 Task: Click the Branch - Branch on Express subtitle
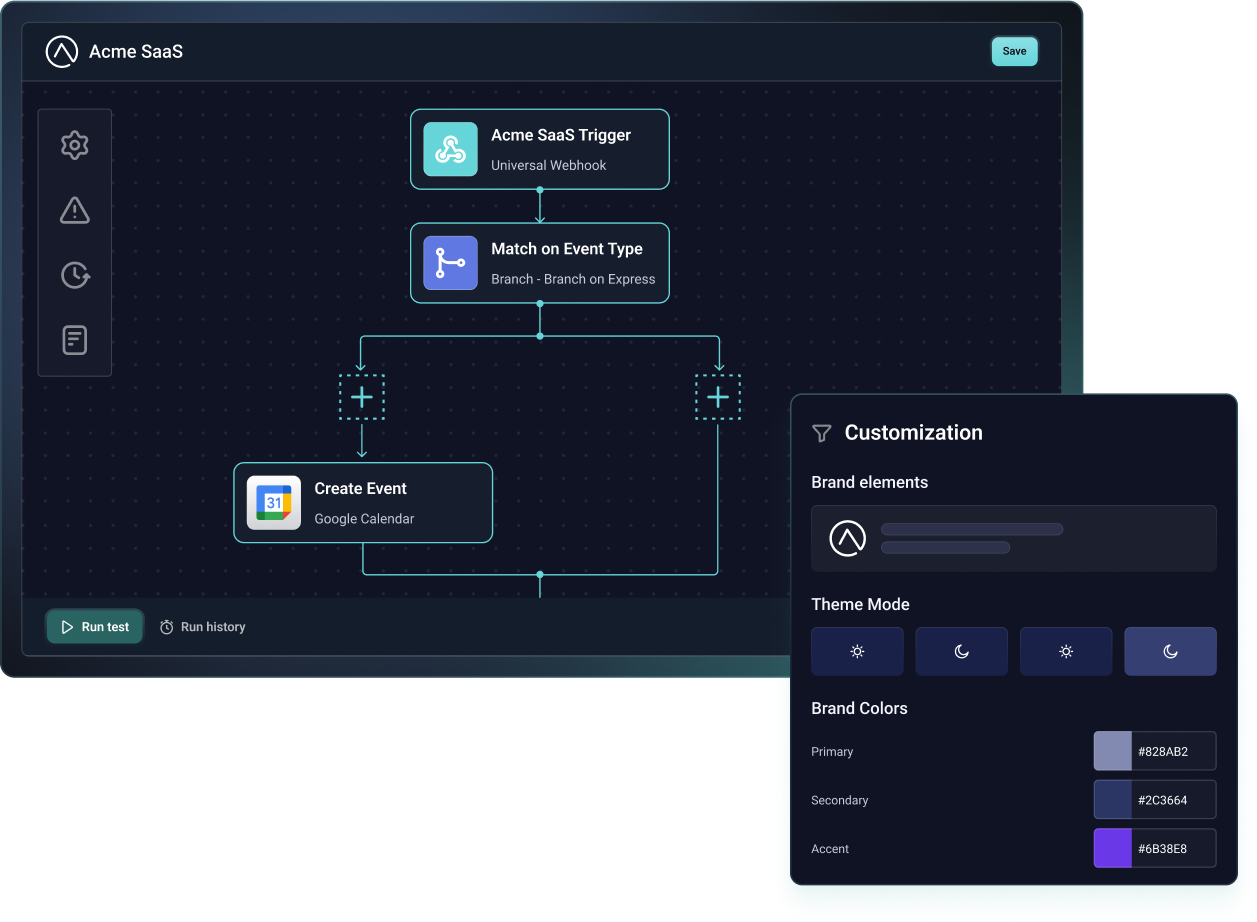[x=573, y=279]
